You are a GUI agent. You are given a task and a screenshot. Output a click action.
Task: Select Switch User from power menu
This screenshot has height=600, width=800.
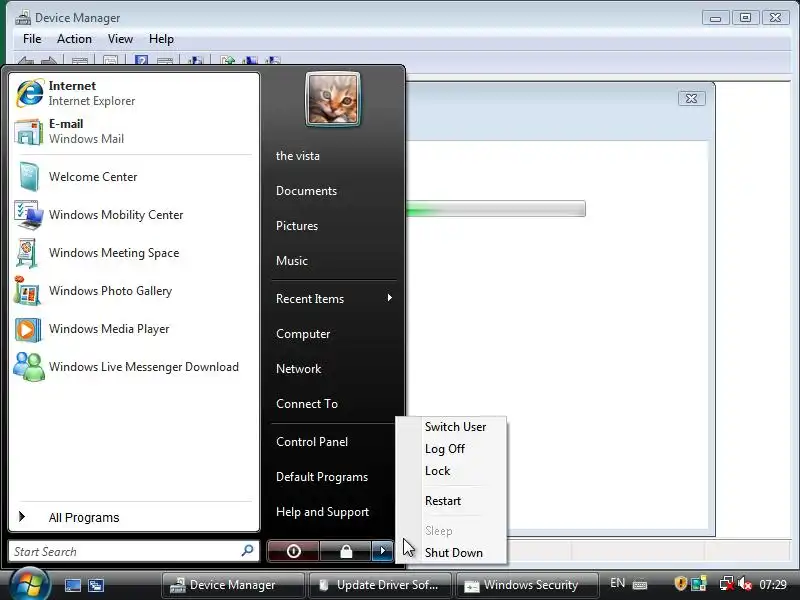coord(455,427)
